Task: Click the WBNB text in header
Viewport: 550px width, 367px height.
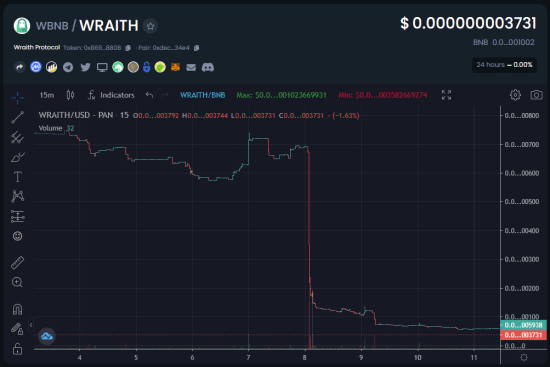Action: point(52,26)
